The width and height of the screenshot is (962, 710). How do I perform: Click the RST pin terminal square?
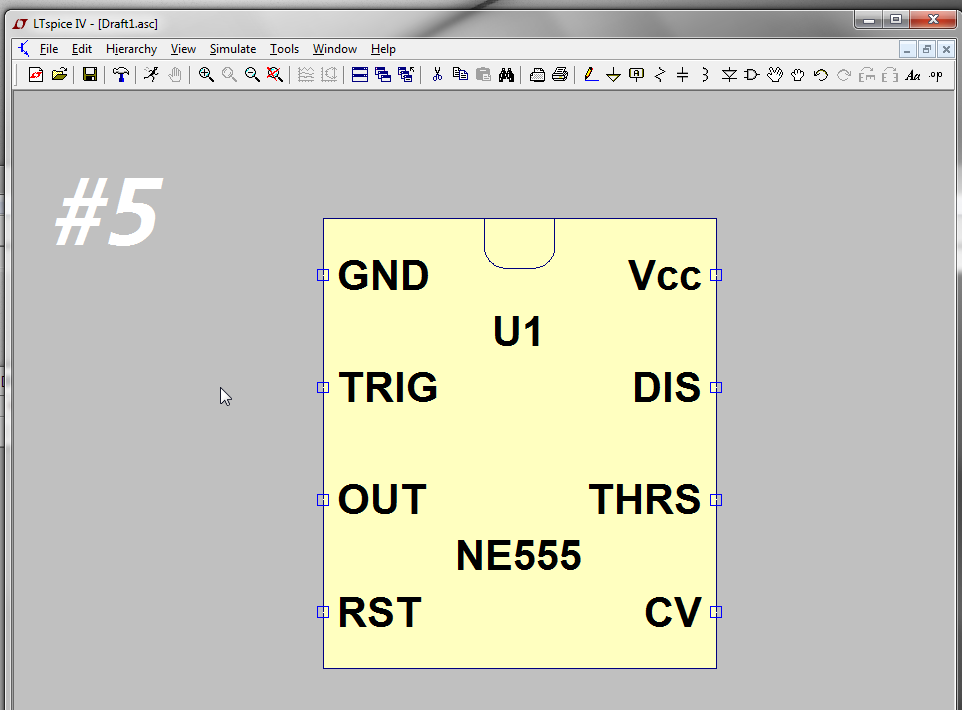[323, 612]
